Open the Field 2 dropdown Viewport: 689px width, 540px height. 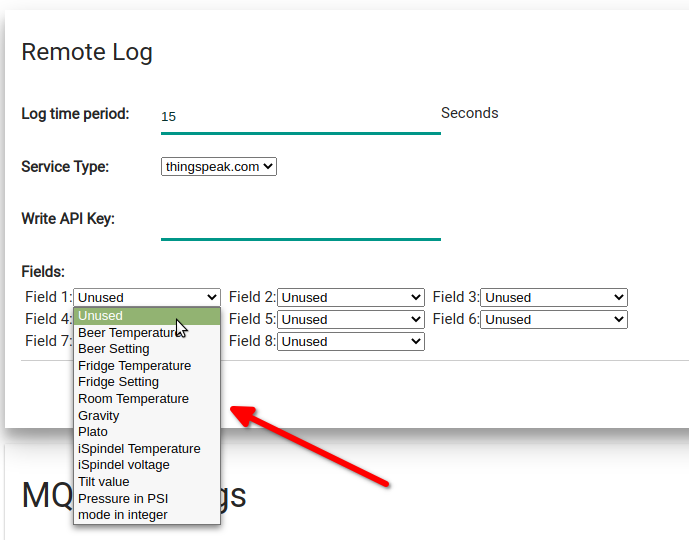pyautogui.click(x=351, y=297)
